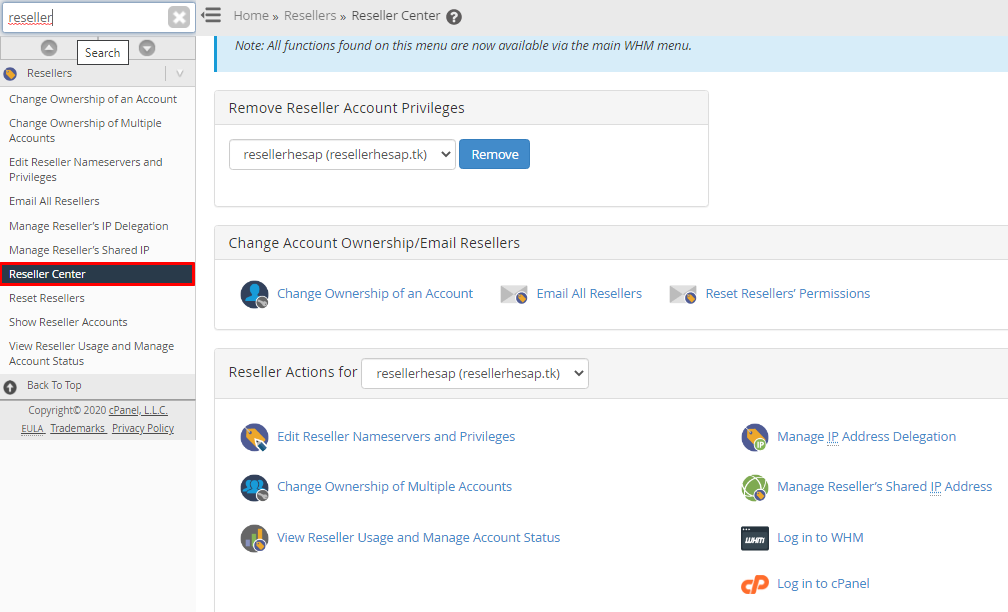Open View Reseller Usage and Manage Account Status link
The image size is (1008, 612).
[x=418, y=537]
